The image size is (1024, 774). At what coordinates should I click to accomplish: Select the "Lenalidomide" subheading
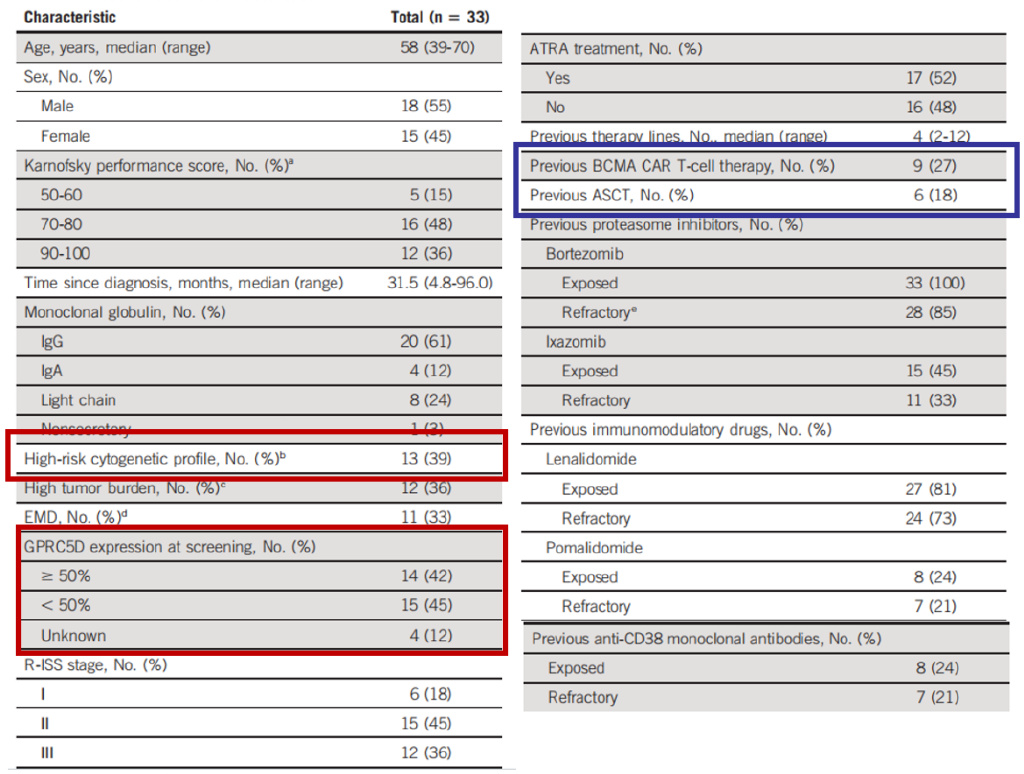pos(591,460)
